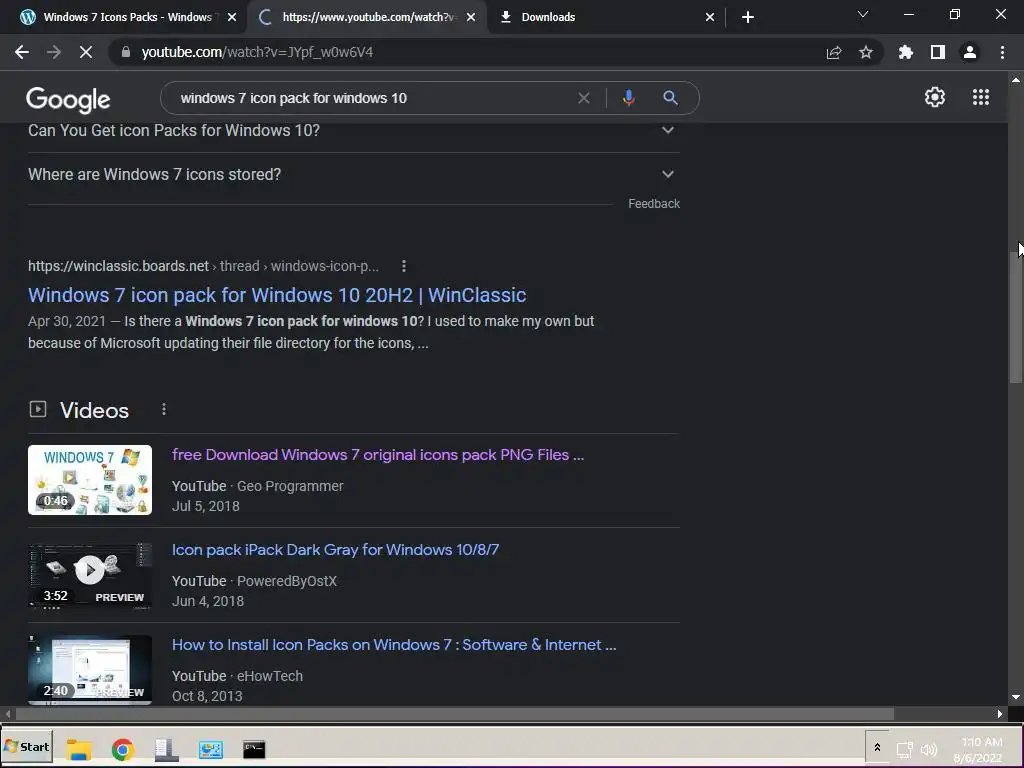Open 'How to Install Icon Packs' video link
Viewport: 1024px width, 768px height.
click(394, 645)
